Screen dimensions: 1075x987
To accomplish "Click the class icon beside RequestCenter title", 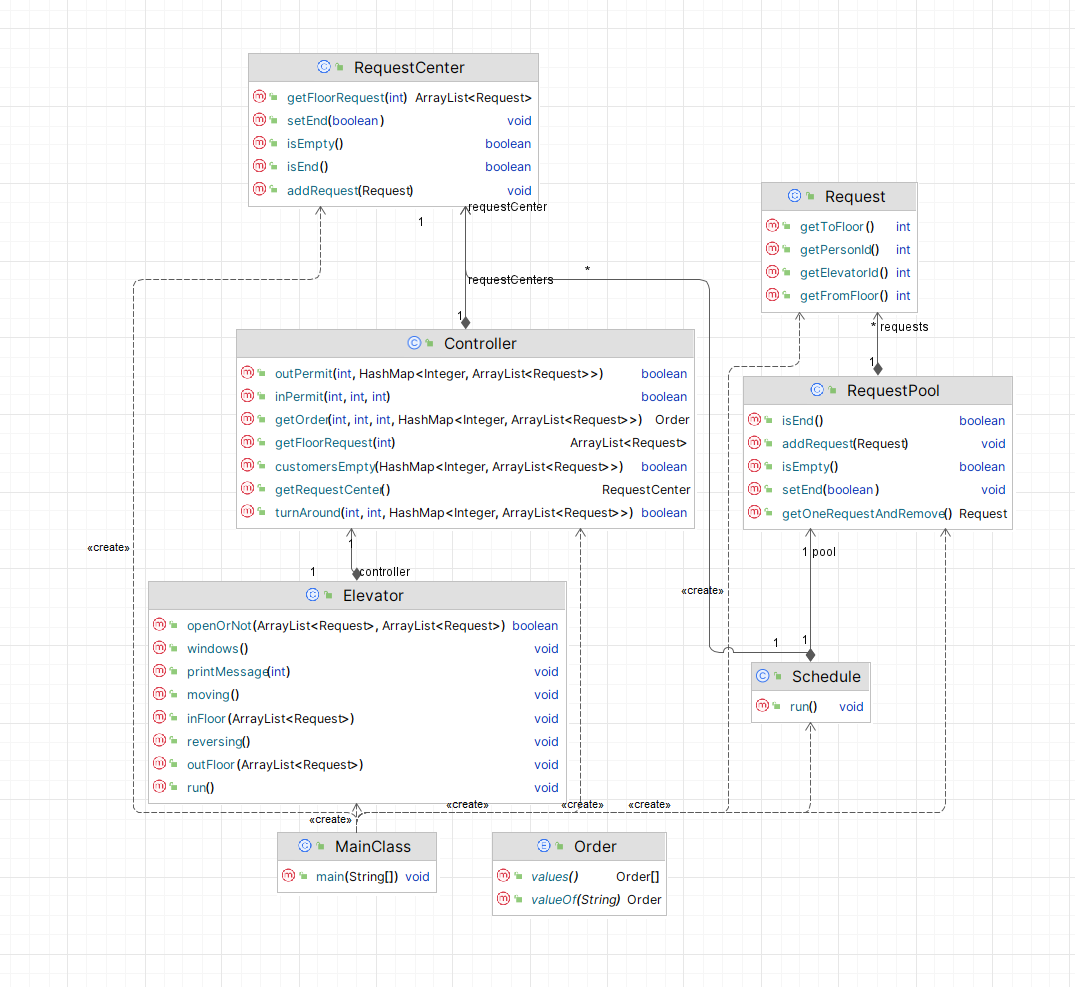I will (x=324, y=67).
